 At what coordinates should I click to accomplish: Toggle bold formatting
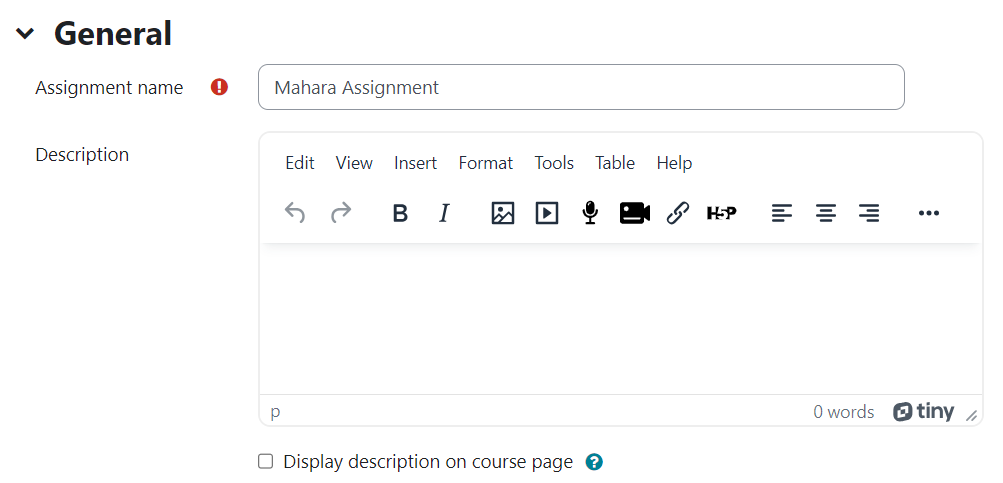tap(400, 213)
